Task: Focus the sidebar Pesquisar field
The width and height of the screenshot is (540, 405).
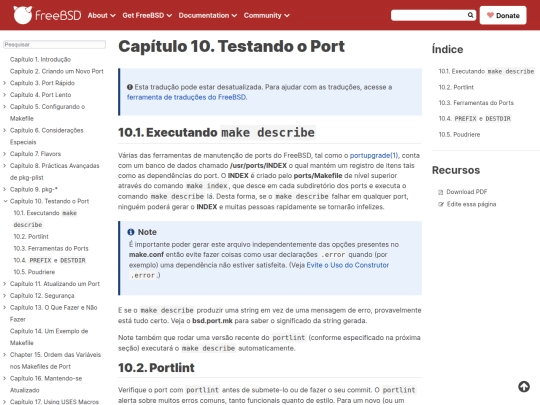Action: click(54, 44)
